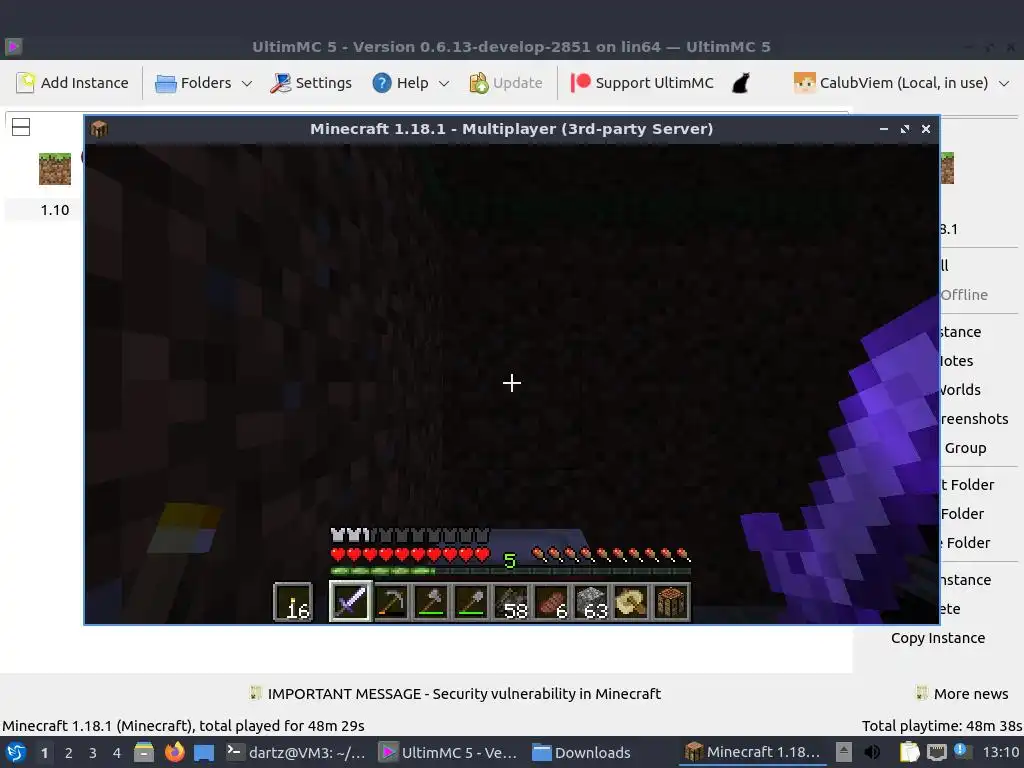Select the shovel hotbar slot
The height and width of the screenshot is (768, 1024).
(471, 601)
